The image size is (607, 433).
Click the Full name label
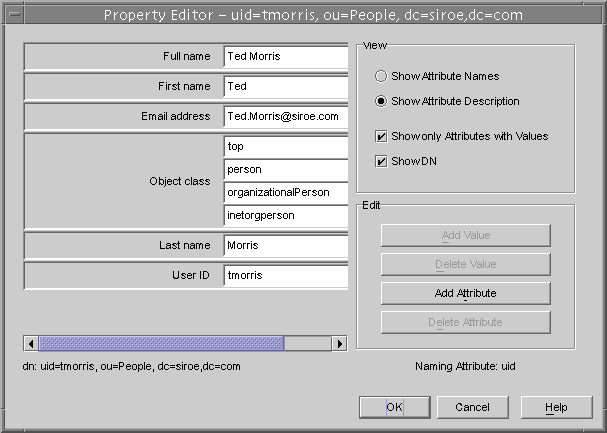(187, 56)
